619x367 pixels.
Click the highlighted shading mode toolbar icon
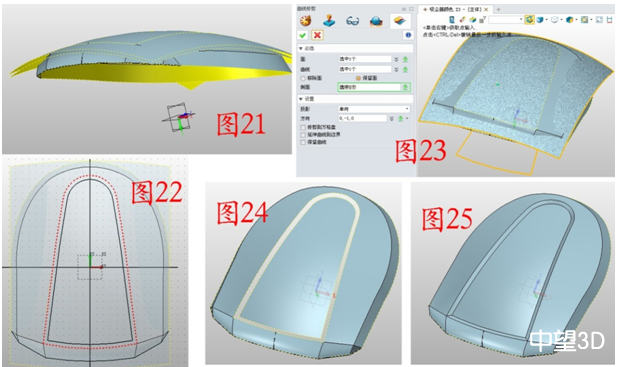coord(529,19)
